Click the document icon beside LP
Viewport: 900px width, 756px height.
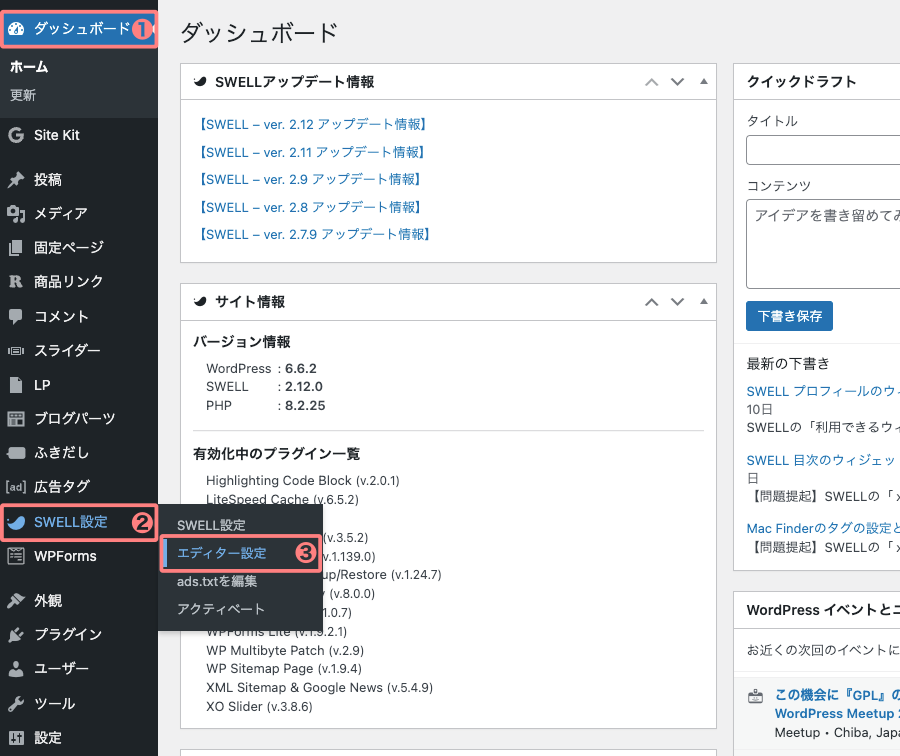pyautogui.click(x=16, y=385)
